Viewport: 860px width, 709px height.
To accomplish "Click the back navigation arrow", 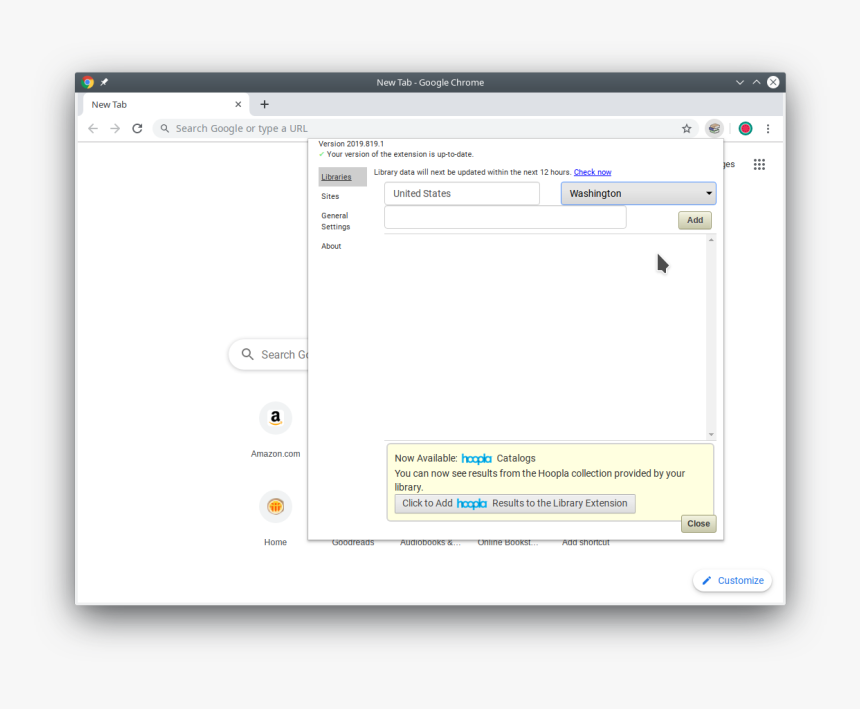I will [93, 128].
